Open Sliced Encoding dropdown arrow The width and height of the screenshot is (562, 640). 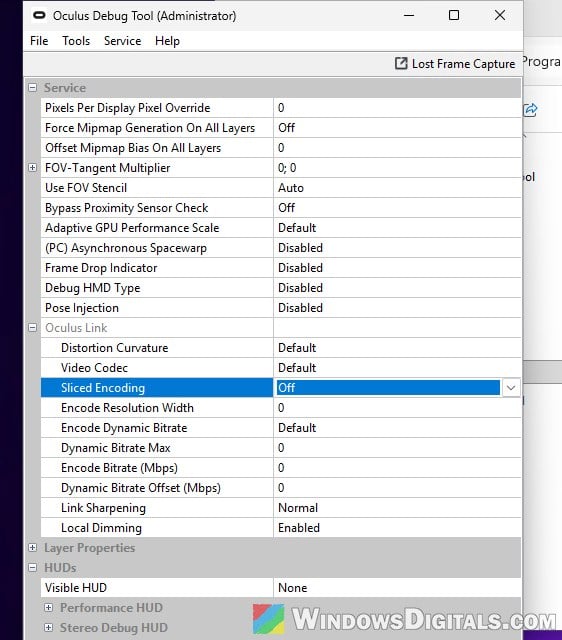511,388
